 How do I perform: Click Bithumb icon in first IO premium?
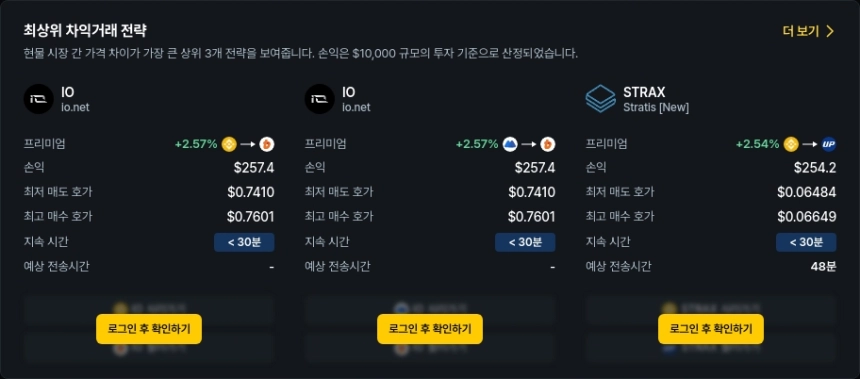[x=267, y=144]
